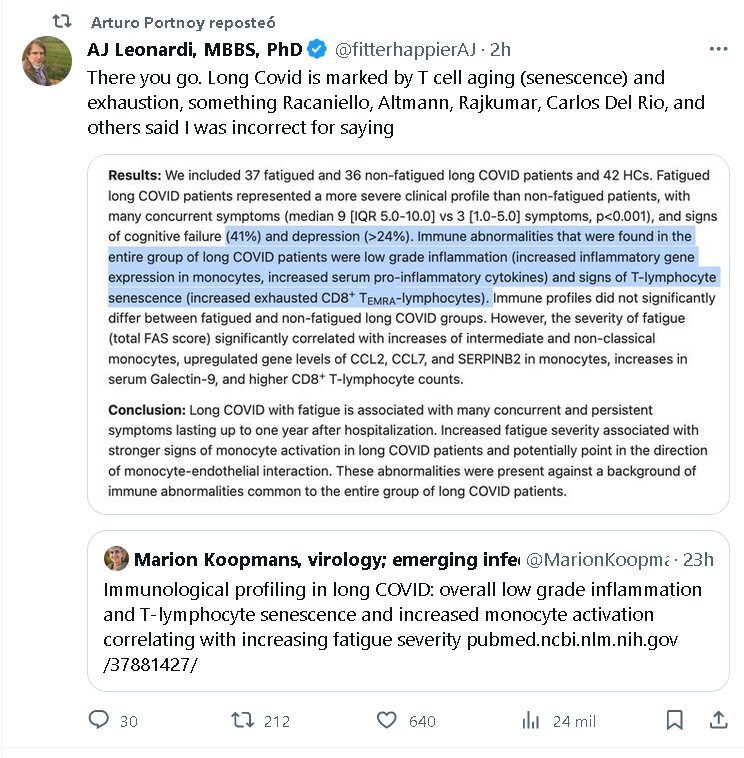Bookmark this tweet
Screen dimensions: 744x758
click(675, 720)
